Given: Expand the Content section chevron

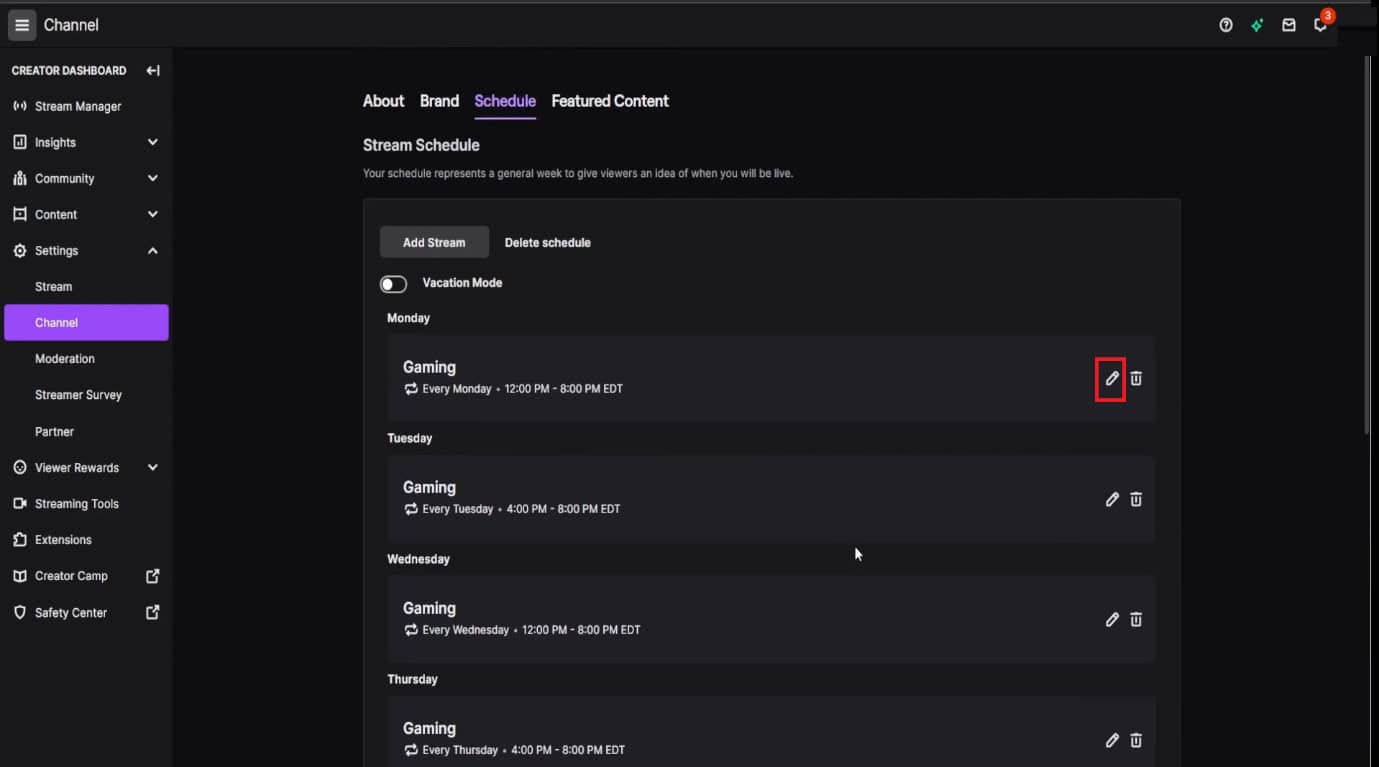Looking at the screenshot, I should tap(153, 214).
